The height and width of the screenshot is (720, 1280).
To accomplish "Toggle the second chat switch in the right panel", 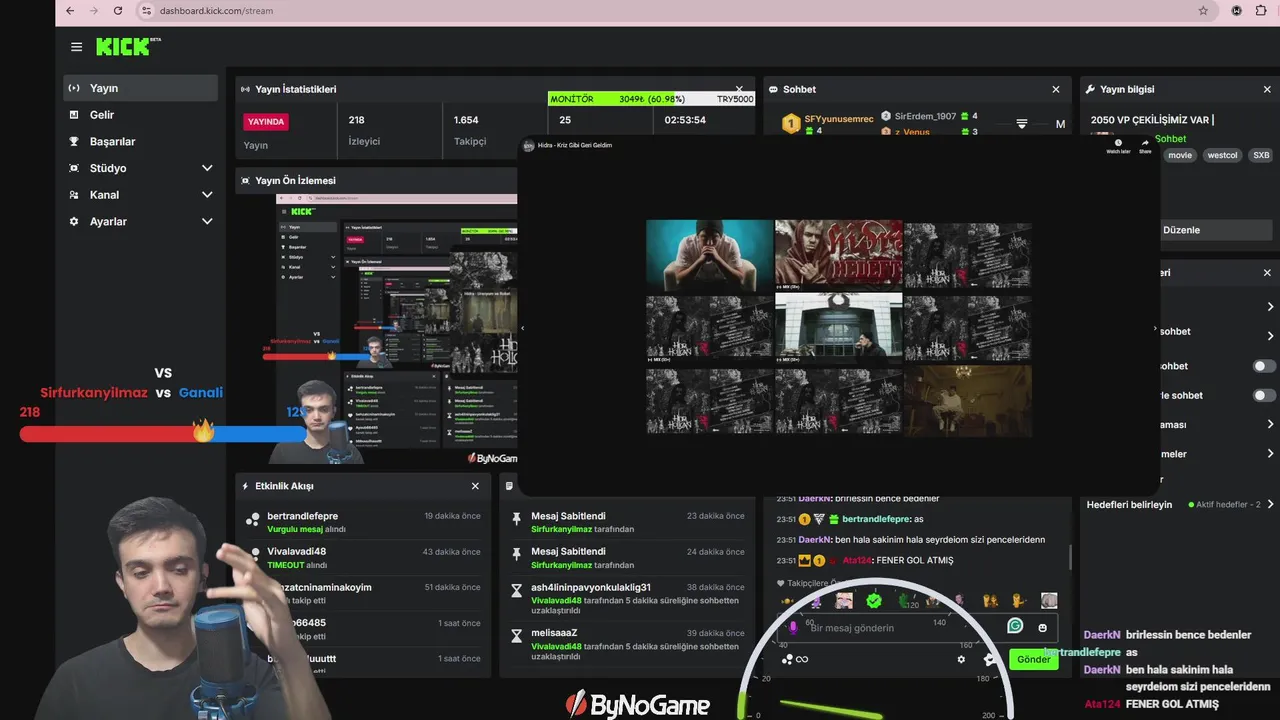I will 1264,395.
